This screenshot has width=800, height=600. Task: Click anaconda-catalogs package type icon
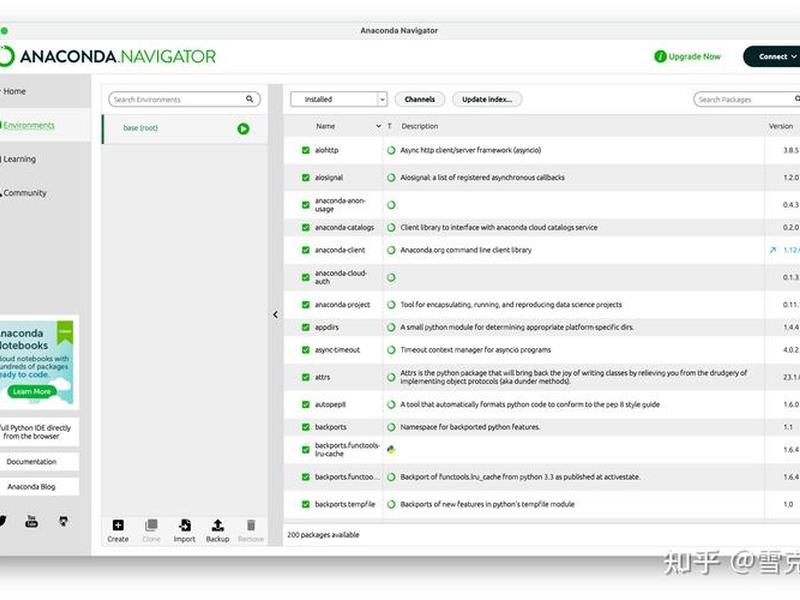(x=391, y=228)
